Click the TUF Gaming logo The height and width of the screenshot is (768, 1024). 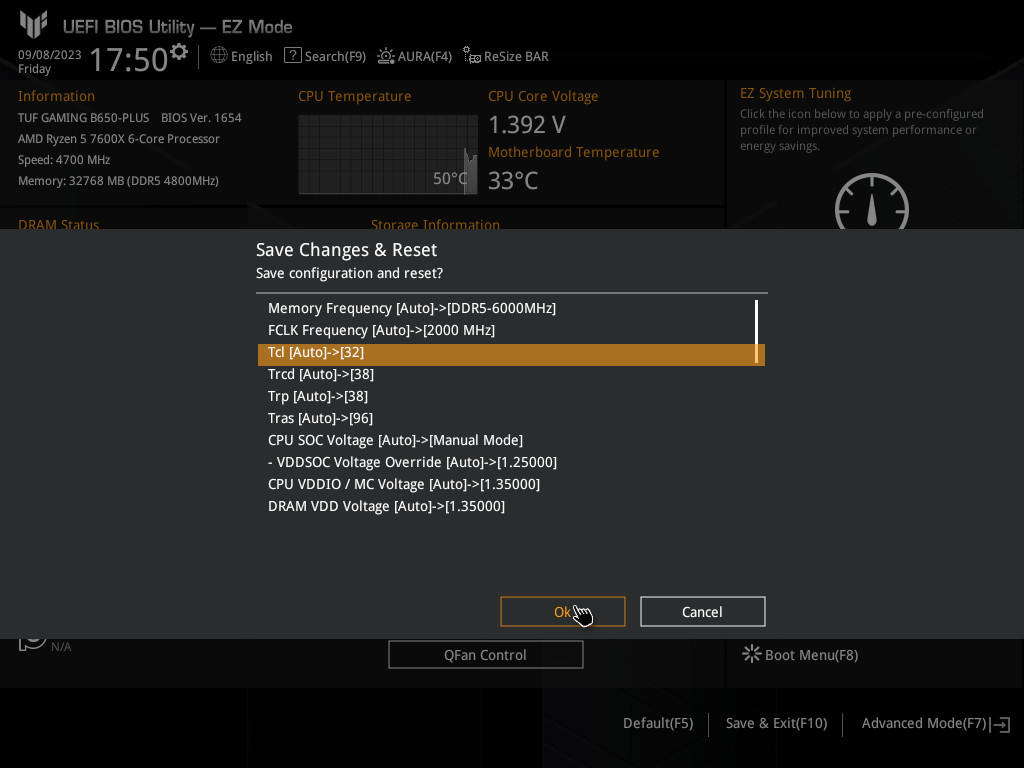pos(33,24)
